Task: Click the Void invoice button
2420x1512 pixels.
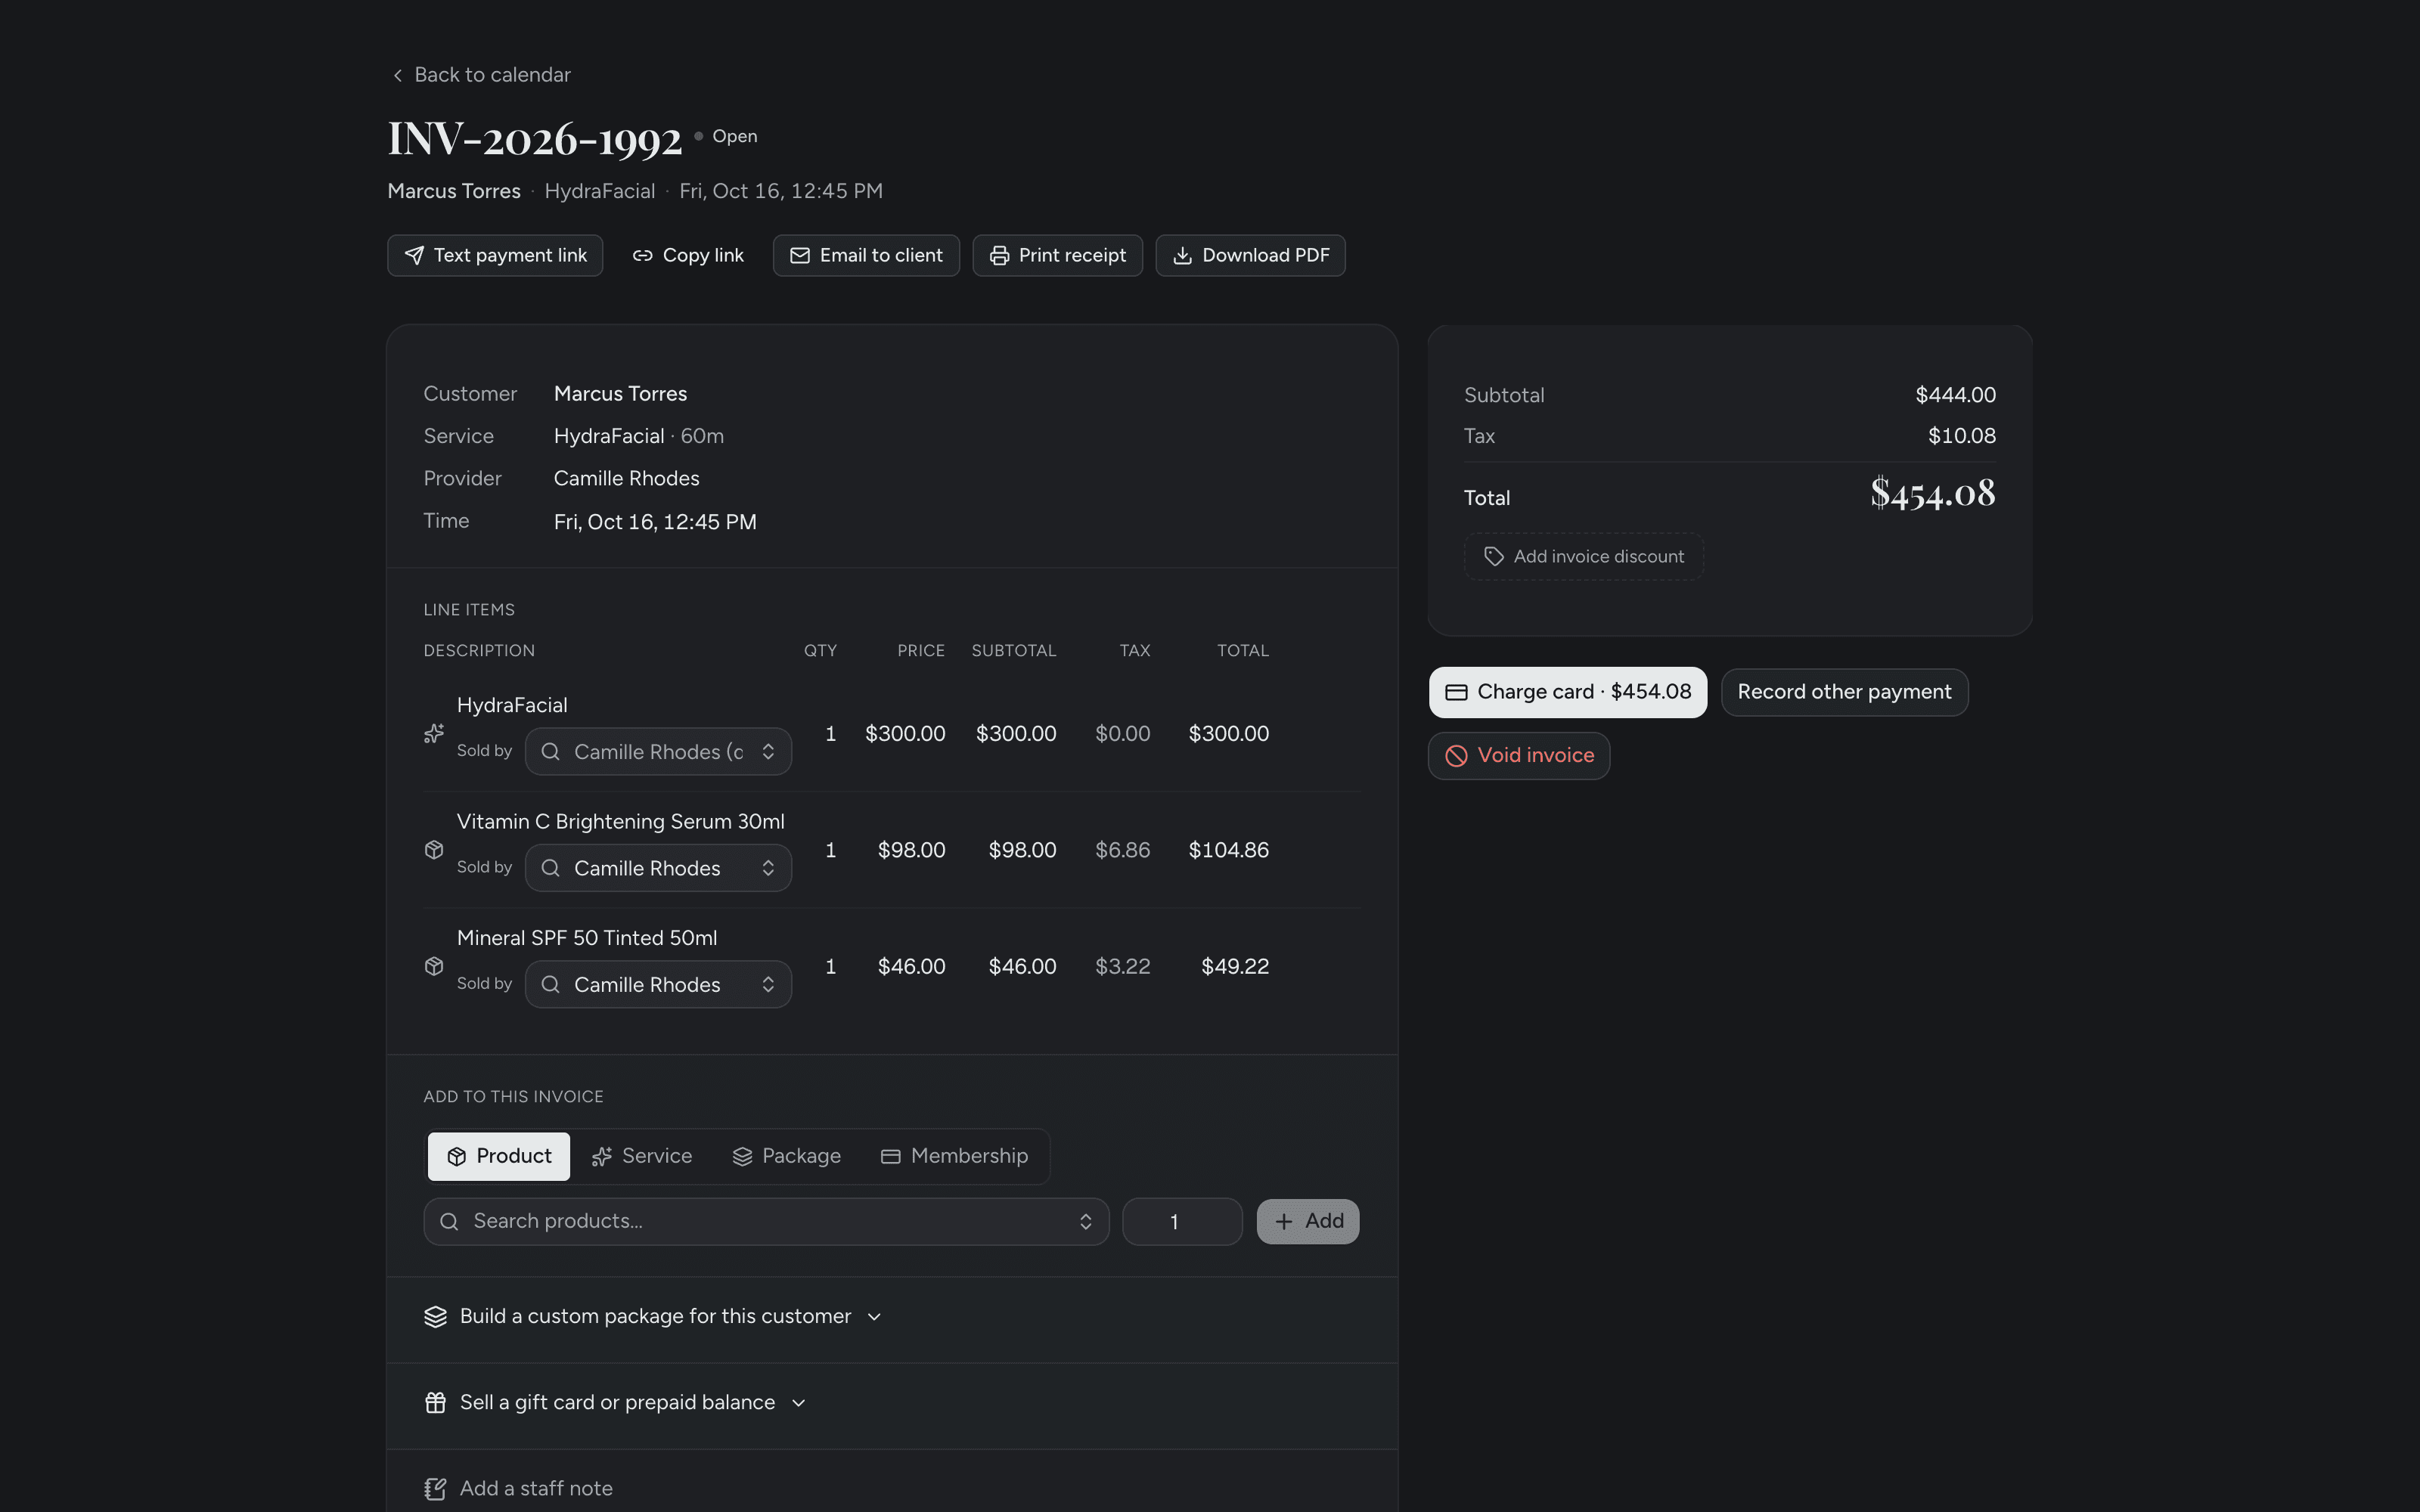Action: click(1519, 756)
